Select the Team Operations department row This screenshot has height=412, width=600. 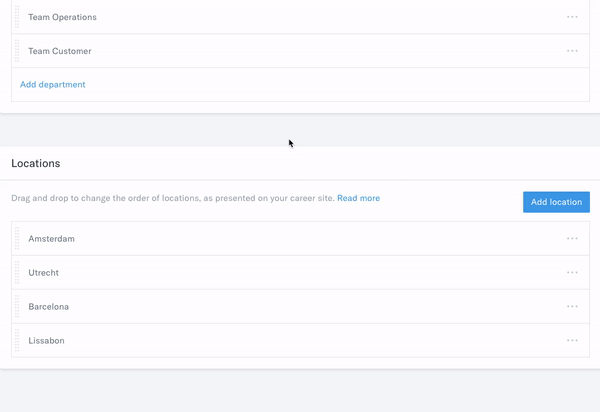[300, 17]
